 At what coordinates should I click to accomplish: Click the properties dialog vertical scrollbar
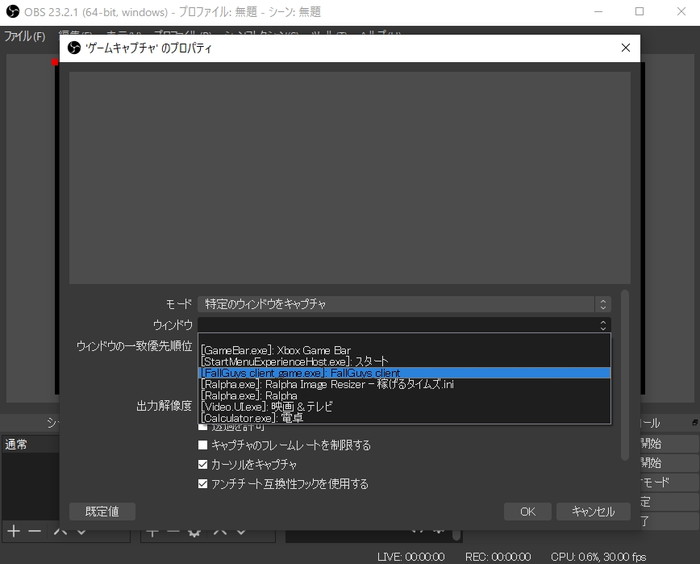(x=625, y=375)
